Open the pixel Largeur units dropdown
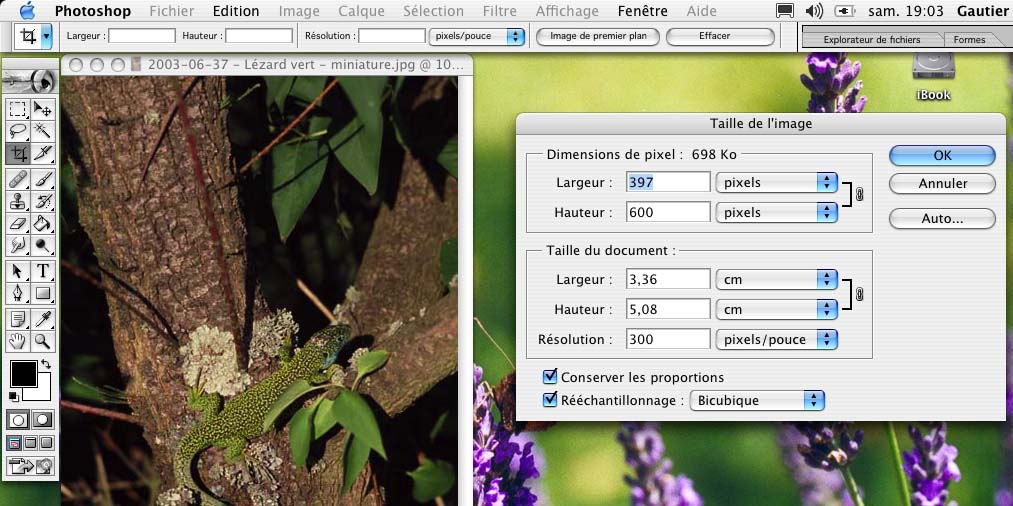This screenshot has height=506, width=1013. (x=777, y=182)
